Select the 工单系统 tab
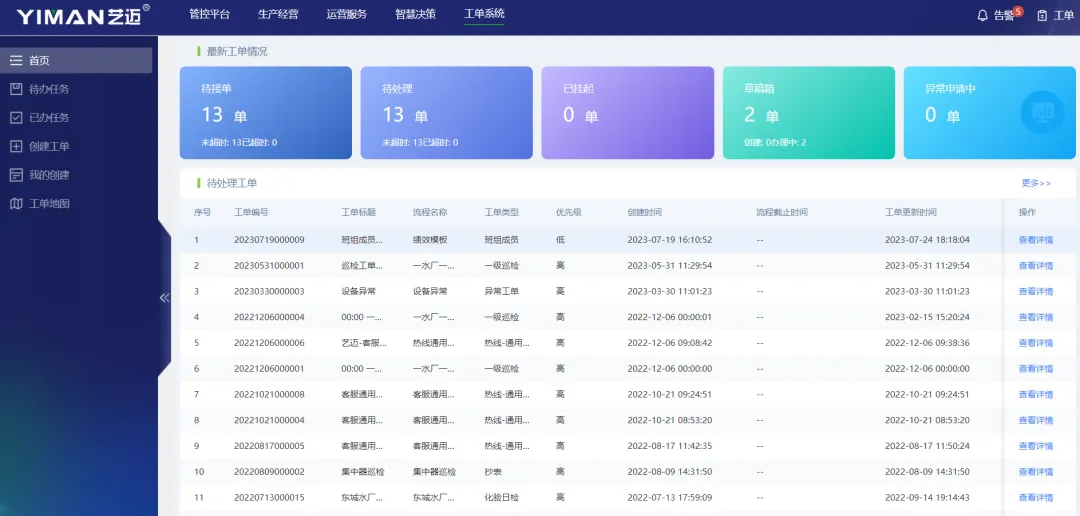This screenshot has height=516, width=1080. tap(484, 14)
